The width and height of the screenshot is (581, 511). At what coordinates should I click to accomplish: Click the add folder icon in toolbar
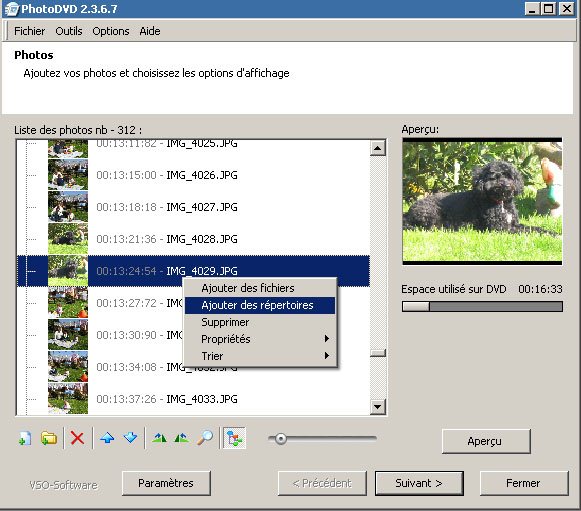(49, 438)
